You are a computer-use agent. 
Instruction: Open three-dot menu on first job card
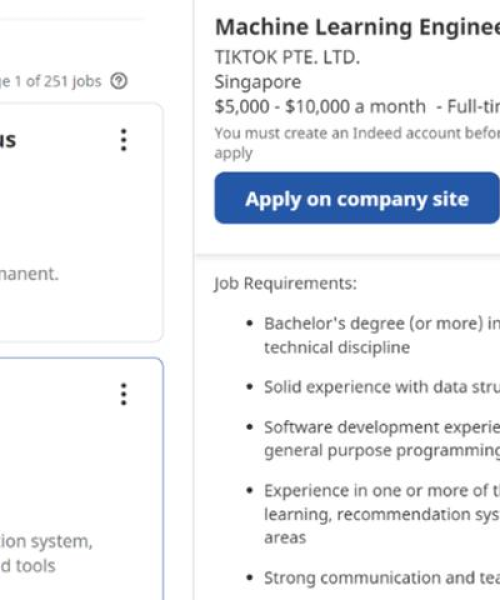pyautogui.click(x=124, y=140)
